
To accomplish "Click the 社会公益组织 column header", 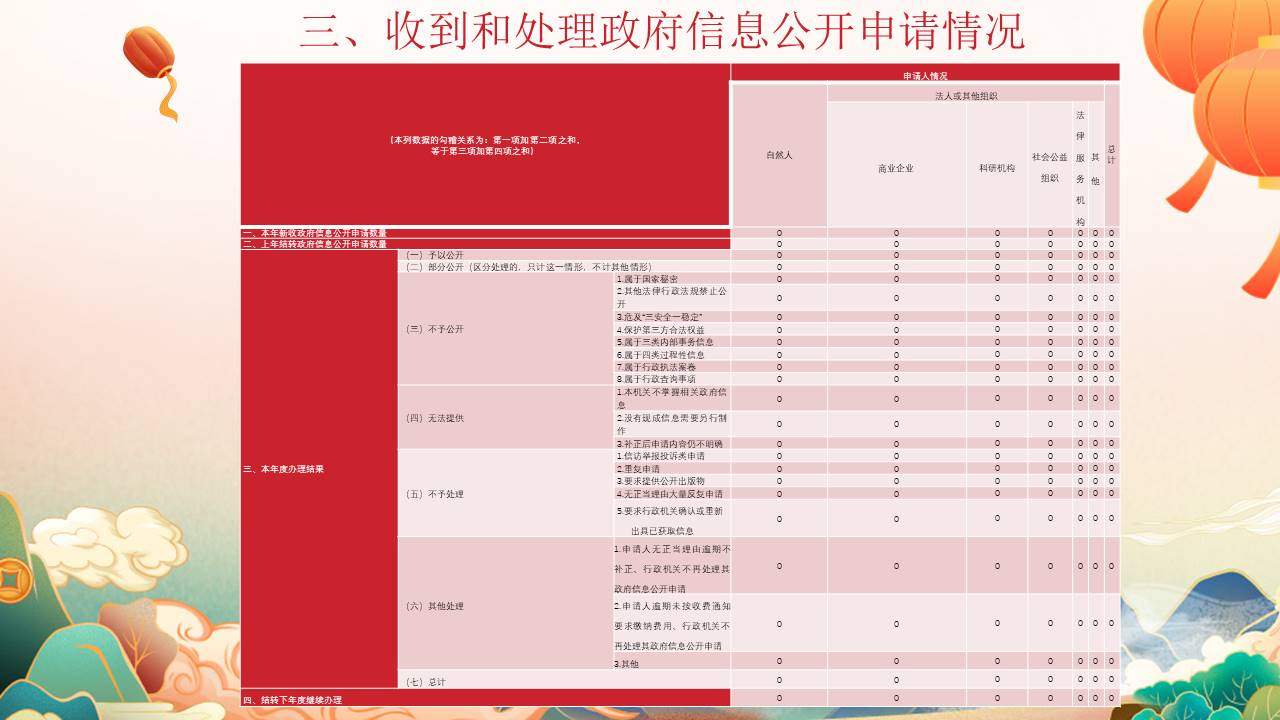I will pos(1050,167).
